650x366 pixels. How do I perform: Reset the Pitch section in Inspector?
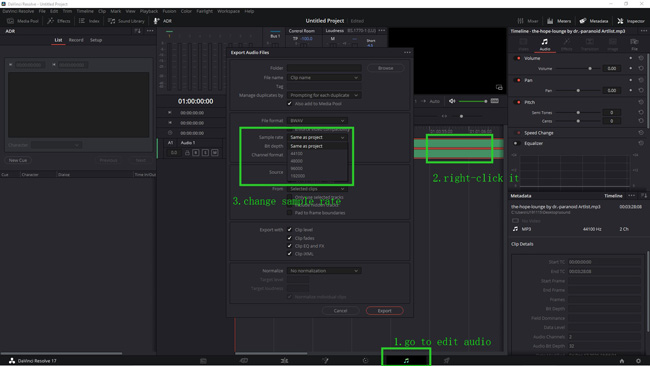641,102
